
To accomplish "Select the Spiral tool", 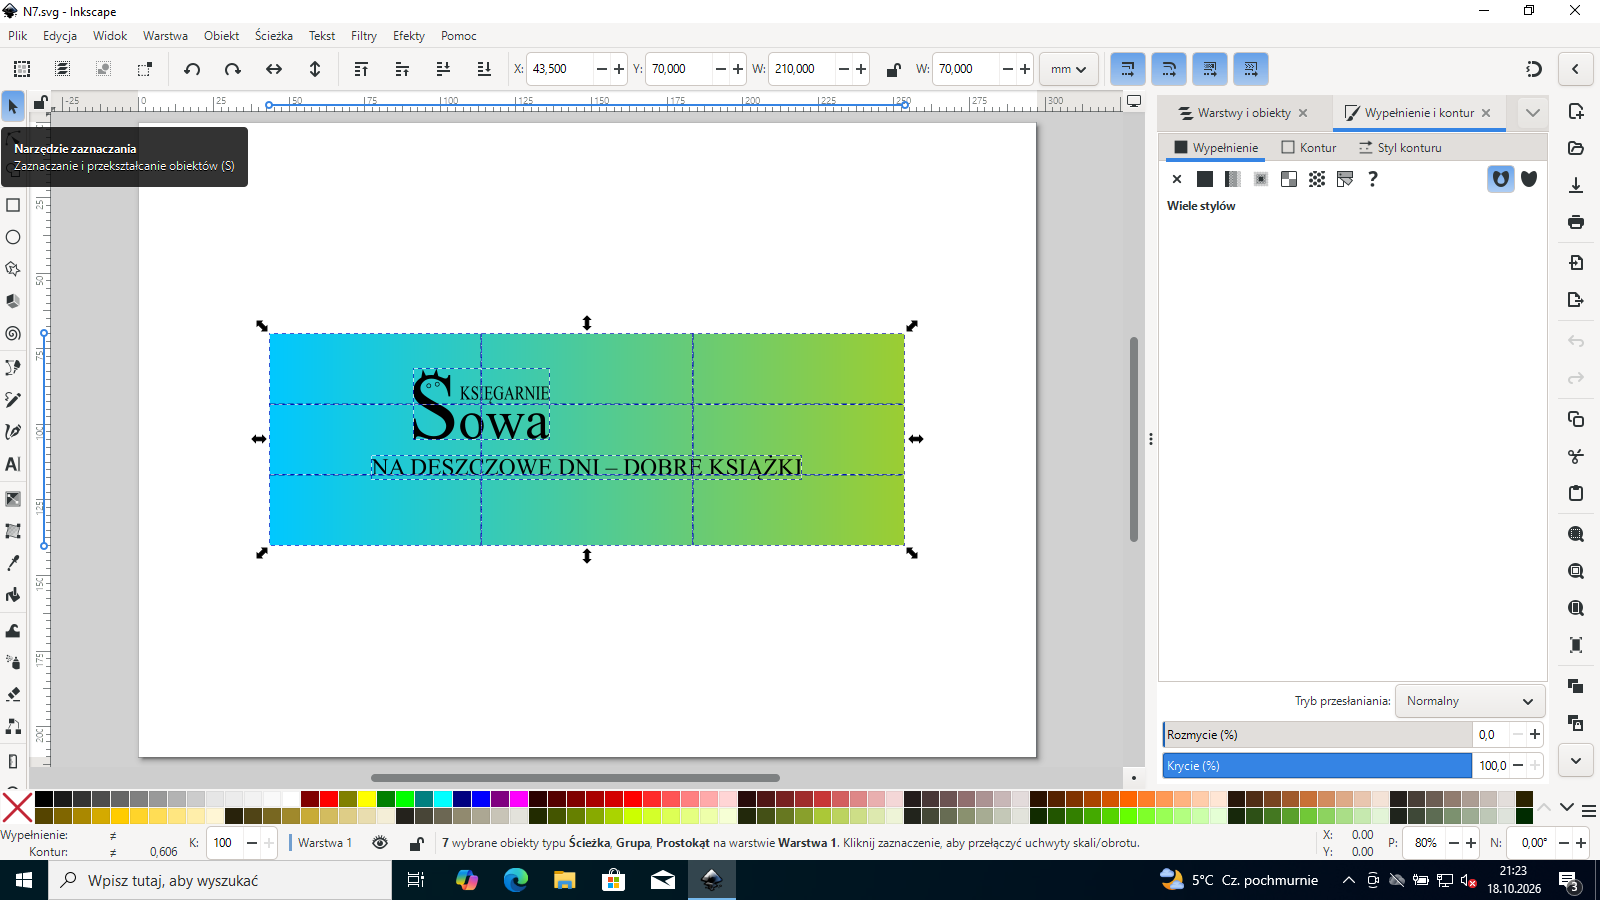I will (13, 334).
